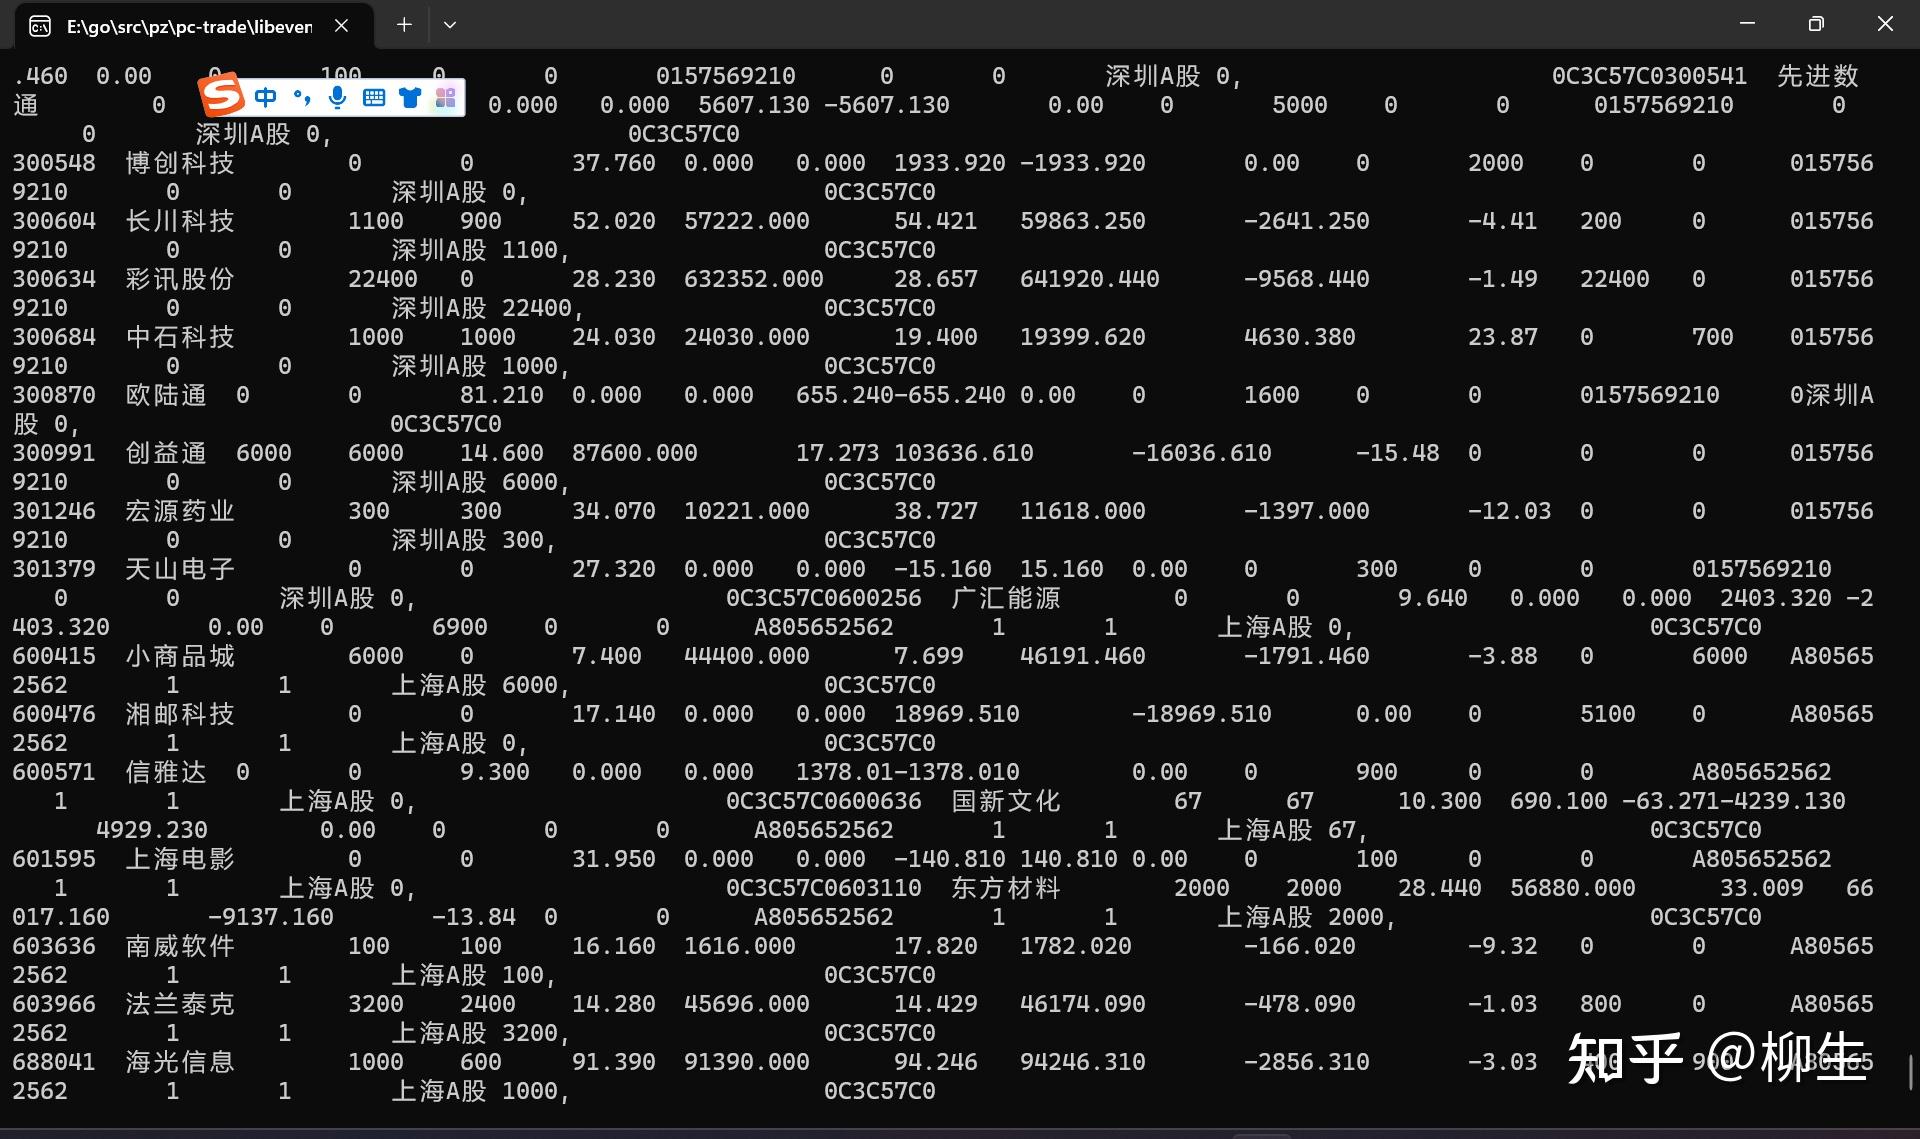Click the dropdown arrow next to tab
This screenshot has width=1920, height=1139.
coord(450,24)
